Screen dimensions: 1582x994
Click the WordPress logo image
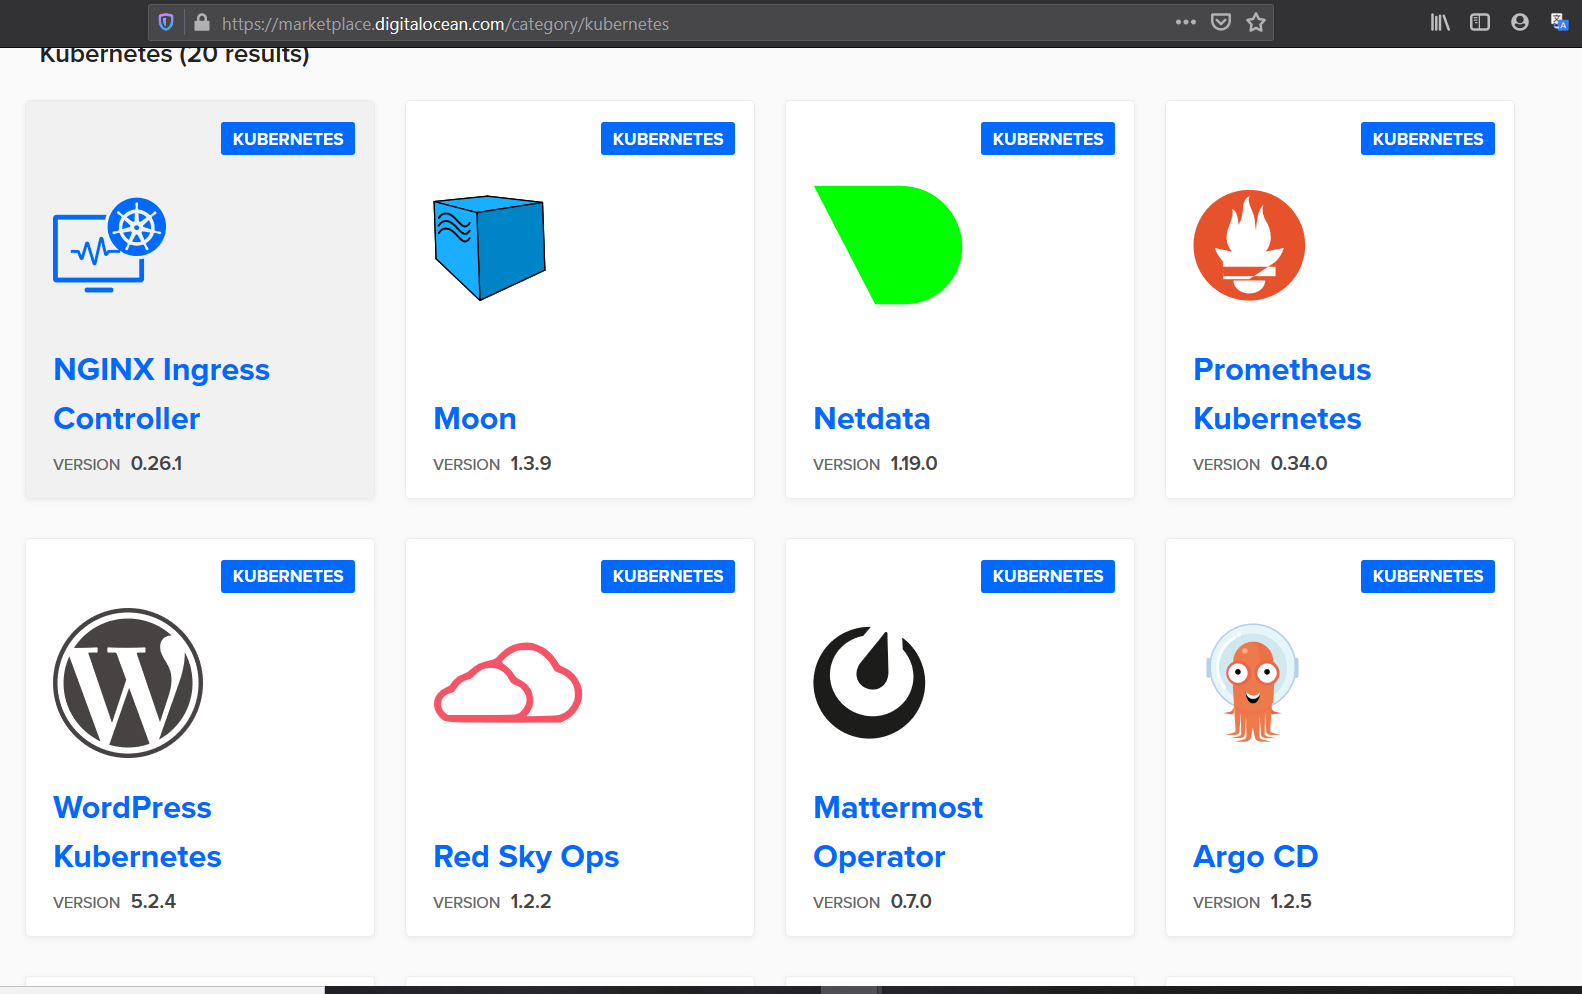pyautogui.click(x=128, y=683)
